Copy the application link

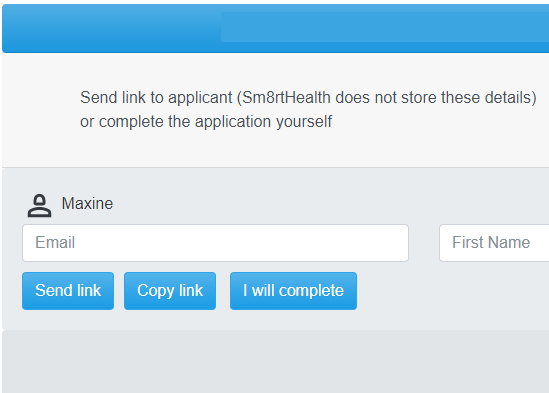point(170,291)
